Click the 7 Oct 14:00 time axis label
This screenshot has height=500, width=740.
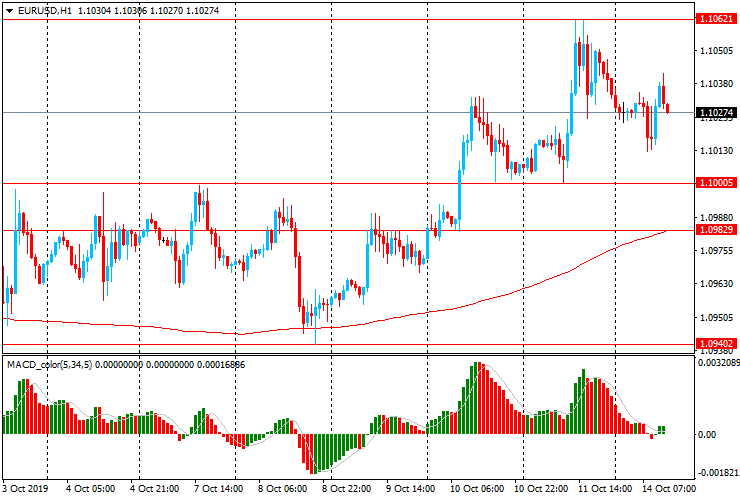tap(219, 489)
